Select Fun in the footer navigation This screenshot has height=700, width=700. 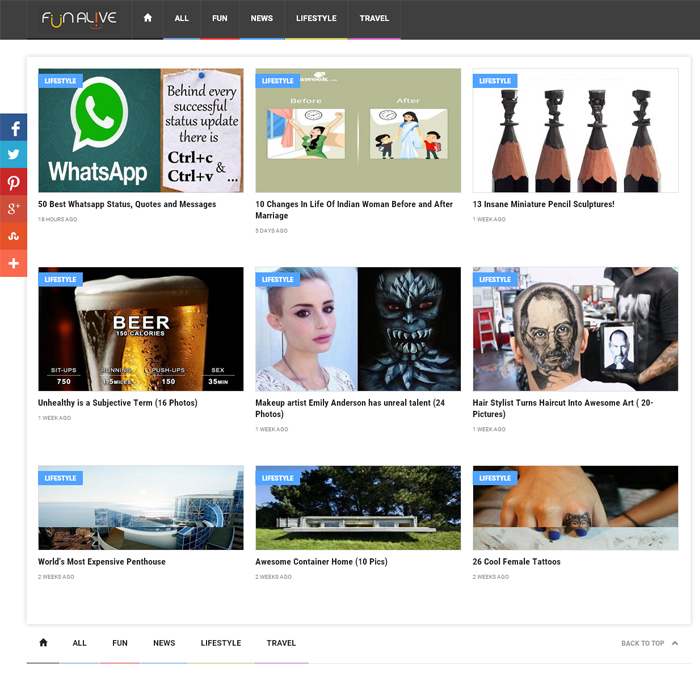(120, 643)
